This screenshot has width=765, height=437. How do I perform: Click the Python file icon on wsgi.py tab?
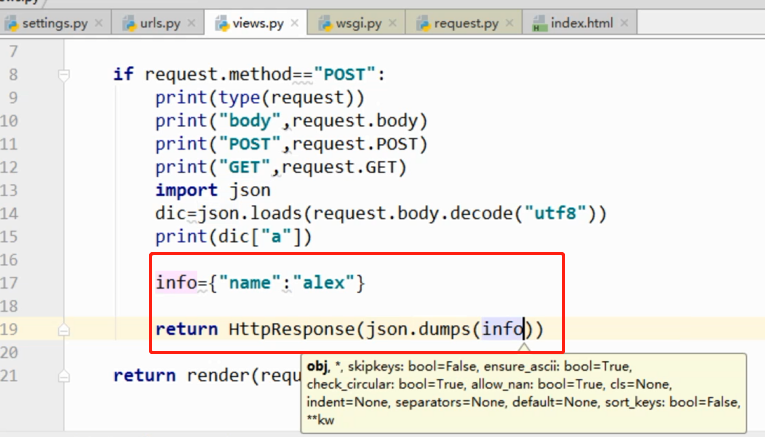coord(325,23)
